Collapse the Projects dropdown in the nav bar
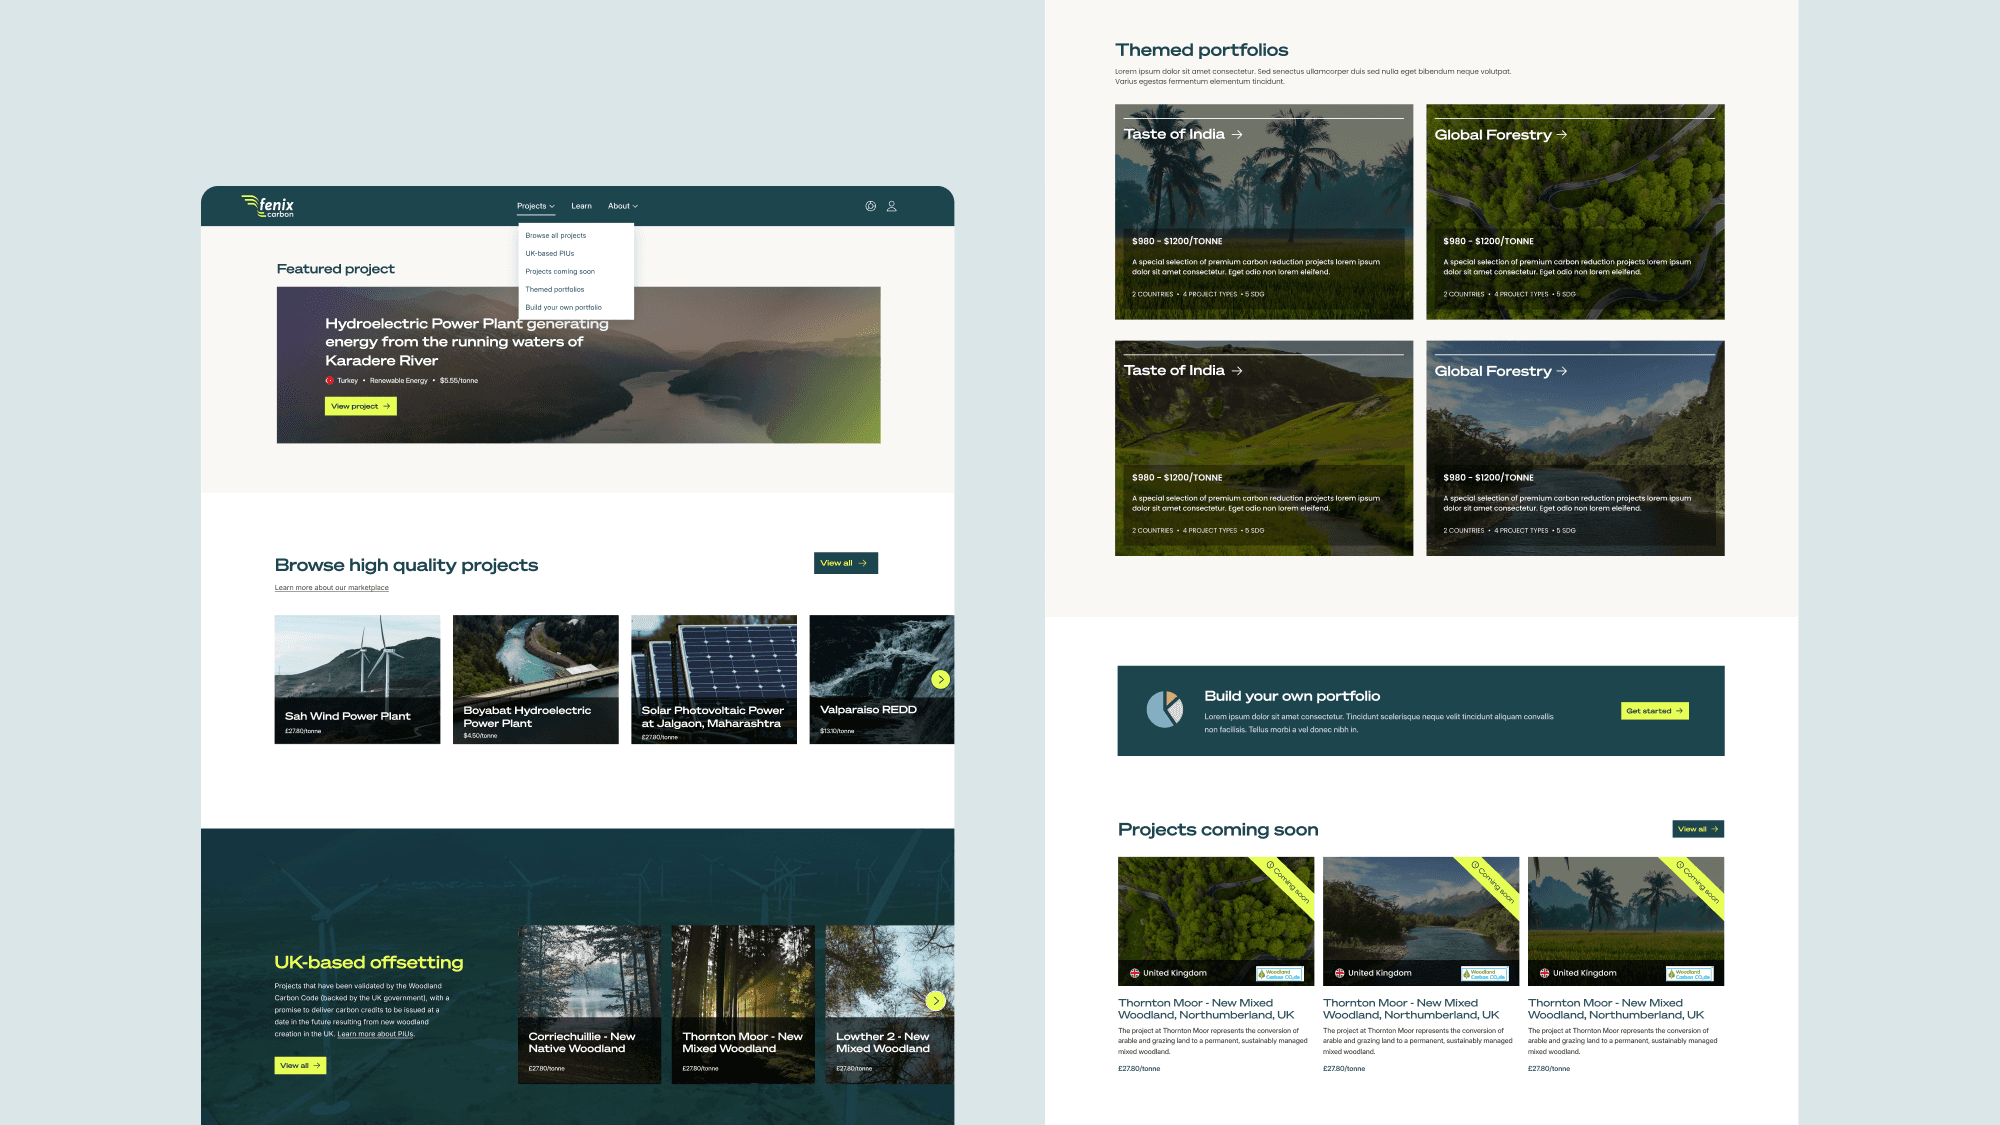The height and width of the screenshot is (1125, 2000). point(535,206)
